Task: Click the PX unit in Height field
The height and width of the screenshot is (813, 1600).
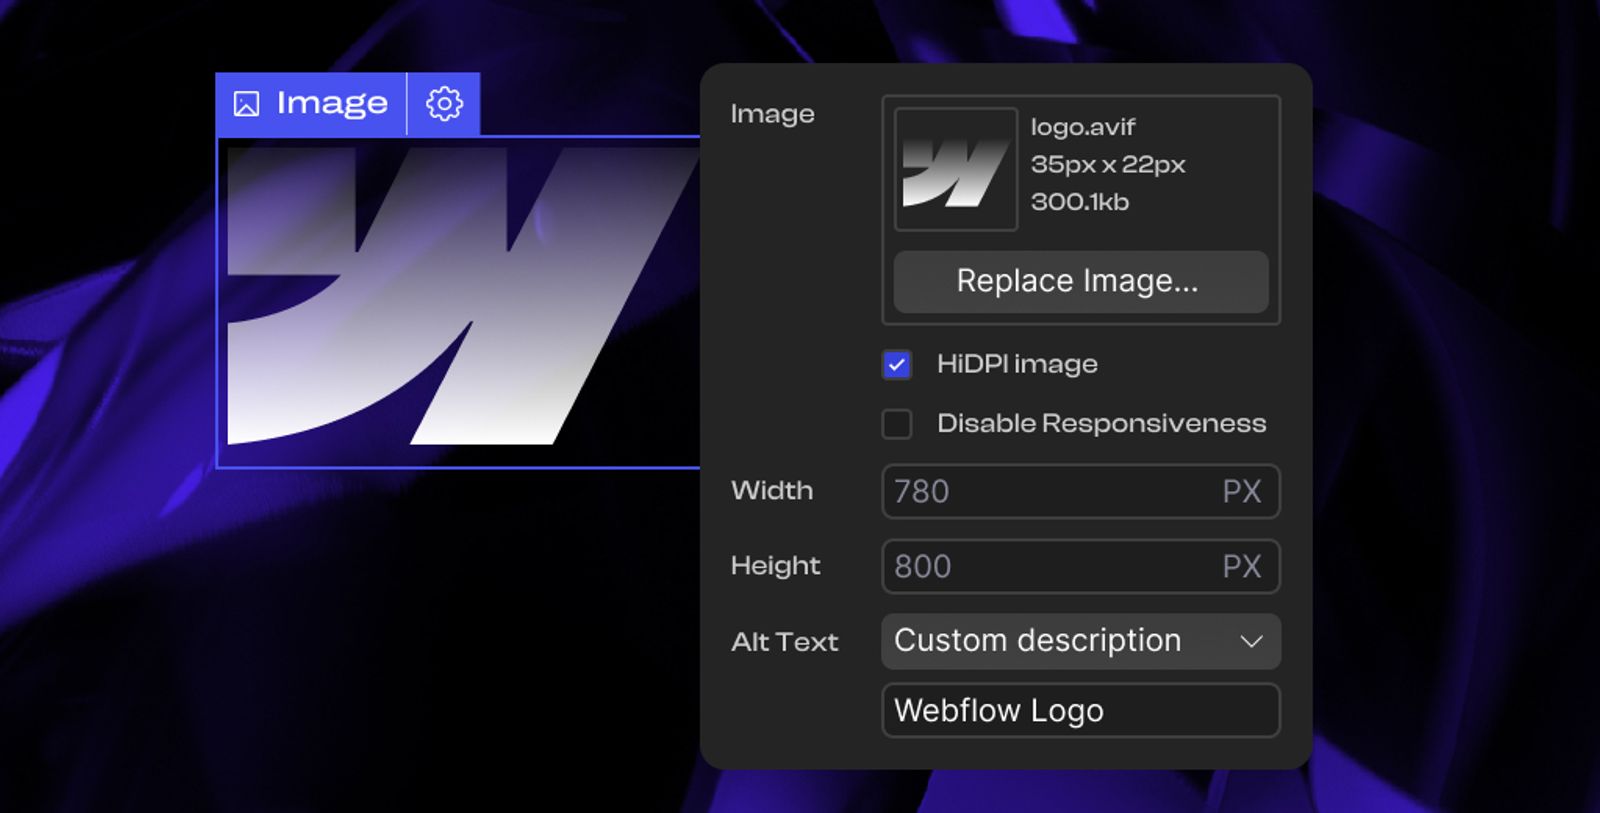Action: pos(1242,566)
